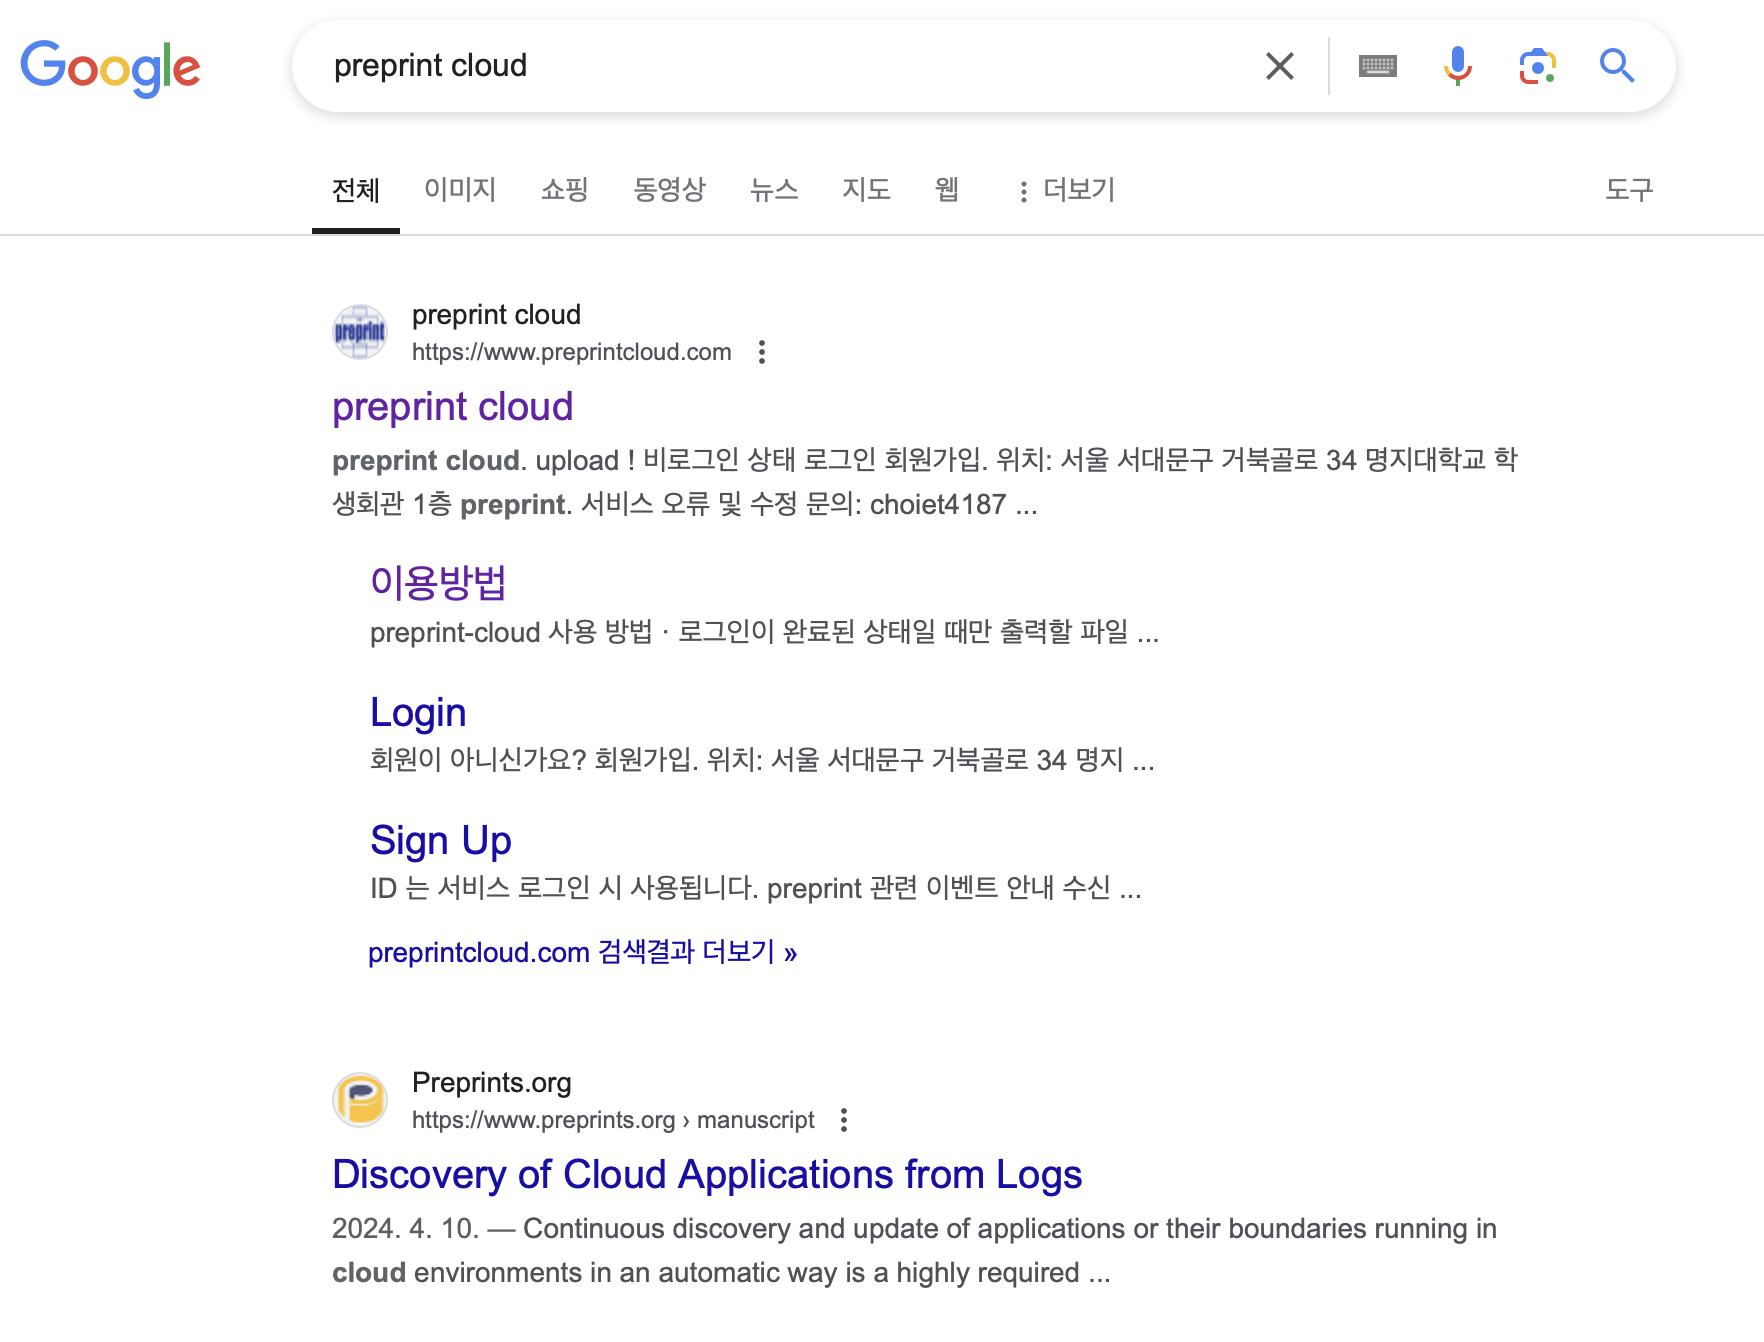The image size is (1764, 1342).
Task: Click the preprints.org manuscript URL text
Action: click(613, 1120)
